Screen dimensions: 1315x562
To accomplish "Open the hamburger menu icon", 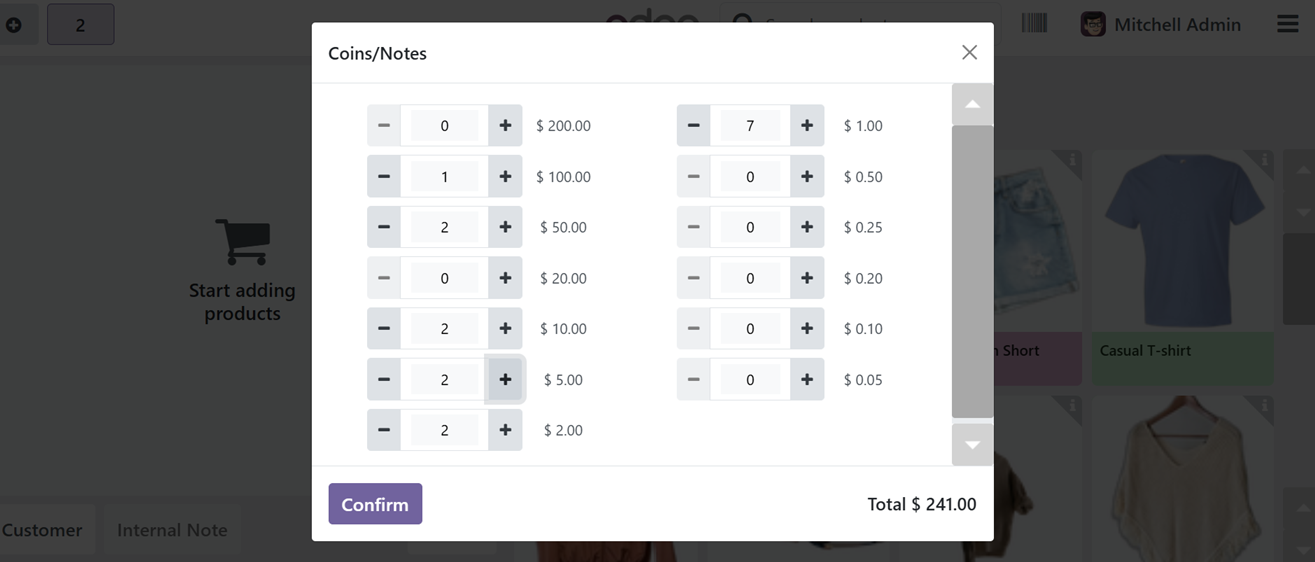I will coord(1288,23).
